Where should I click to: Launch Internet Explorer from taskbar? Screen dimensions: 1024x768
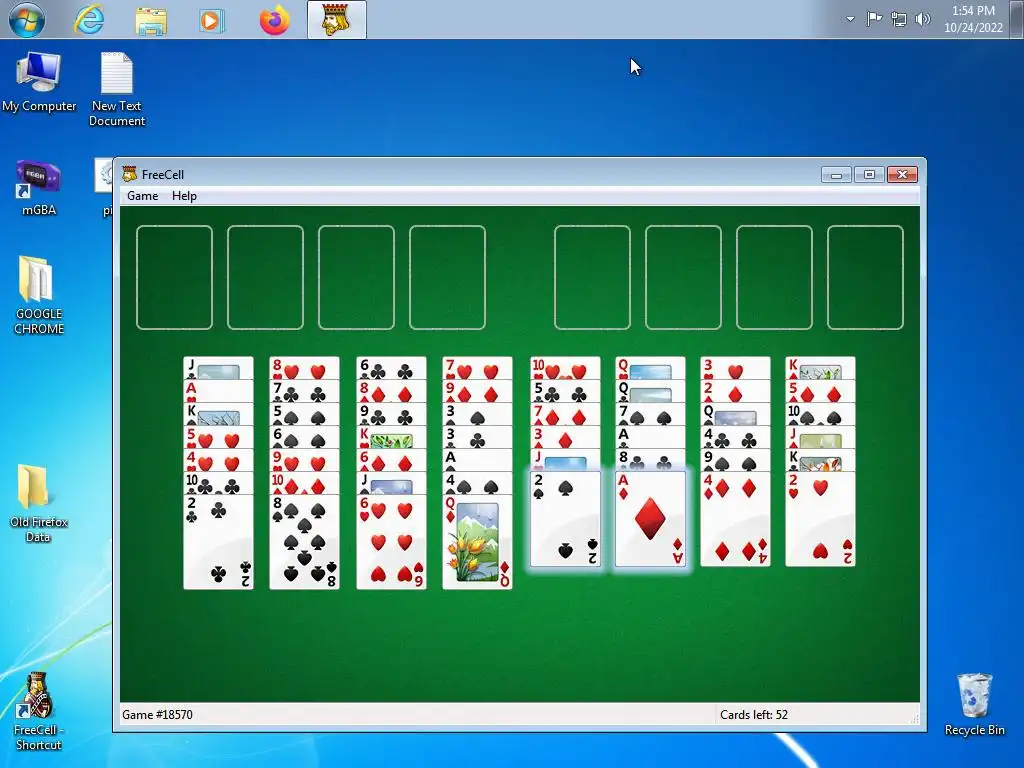coord(89,20)
